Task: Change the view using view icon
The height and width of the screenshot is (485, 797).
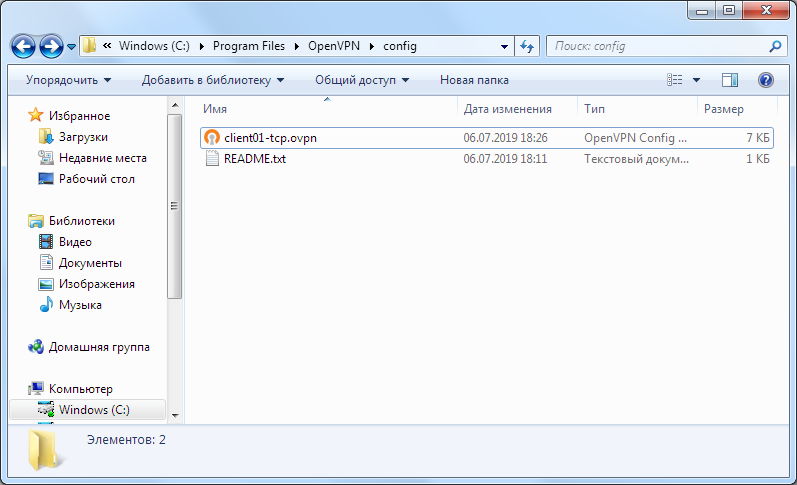Action: 675,80
